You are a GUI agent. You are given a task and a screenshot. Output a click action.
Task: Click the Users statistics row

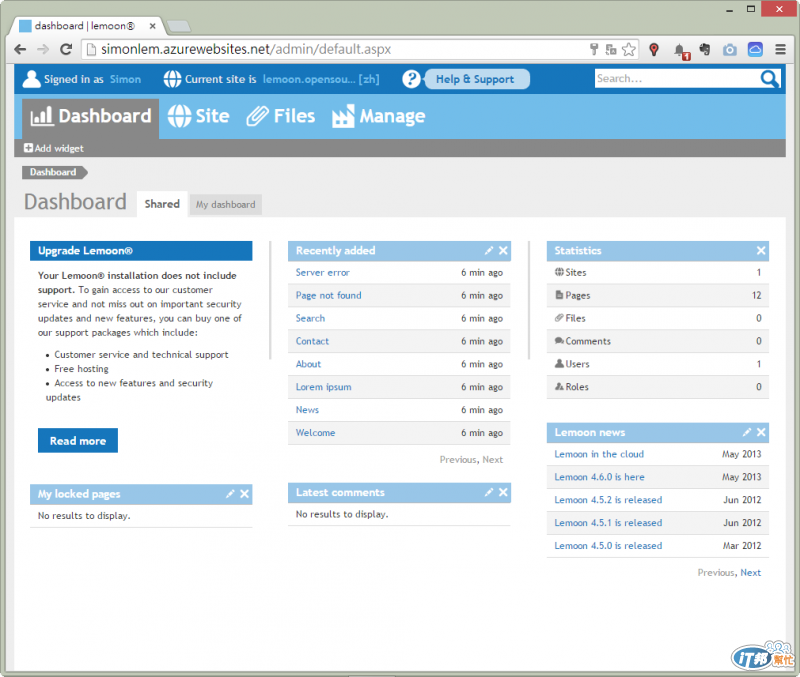click(658, 364)
